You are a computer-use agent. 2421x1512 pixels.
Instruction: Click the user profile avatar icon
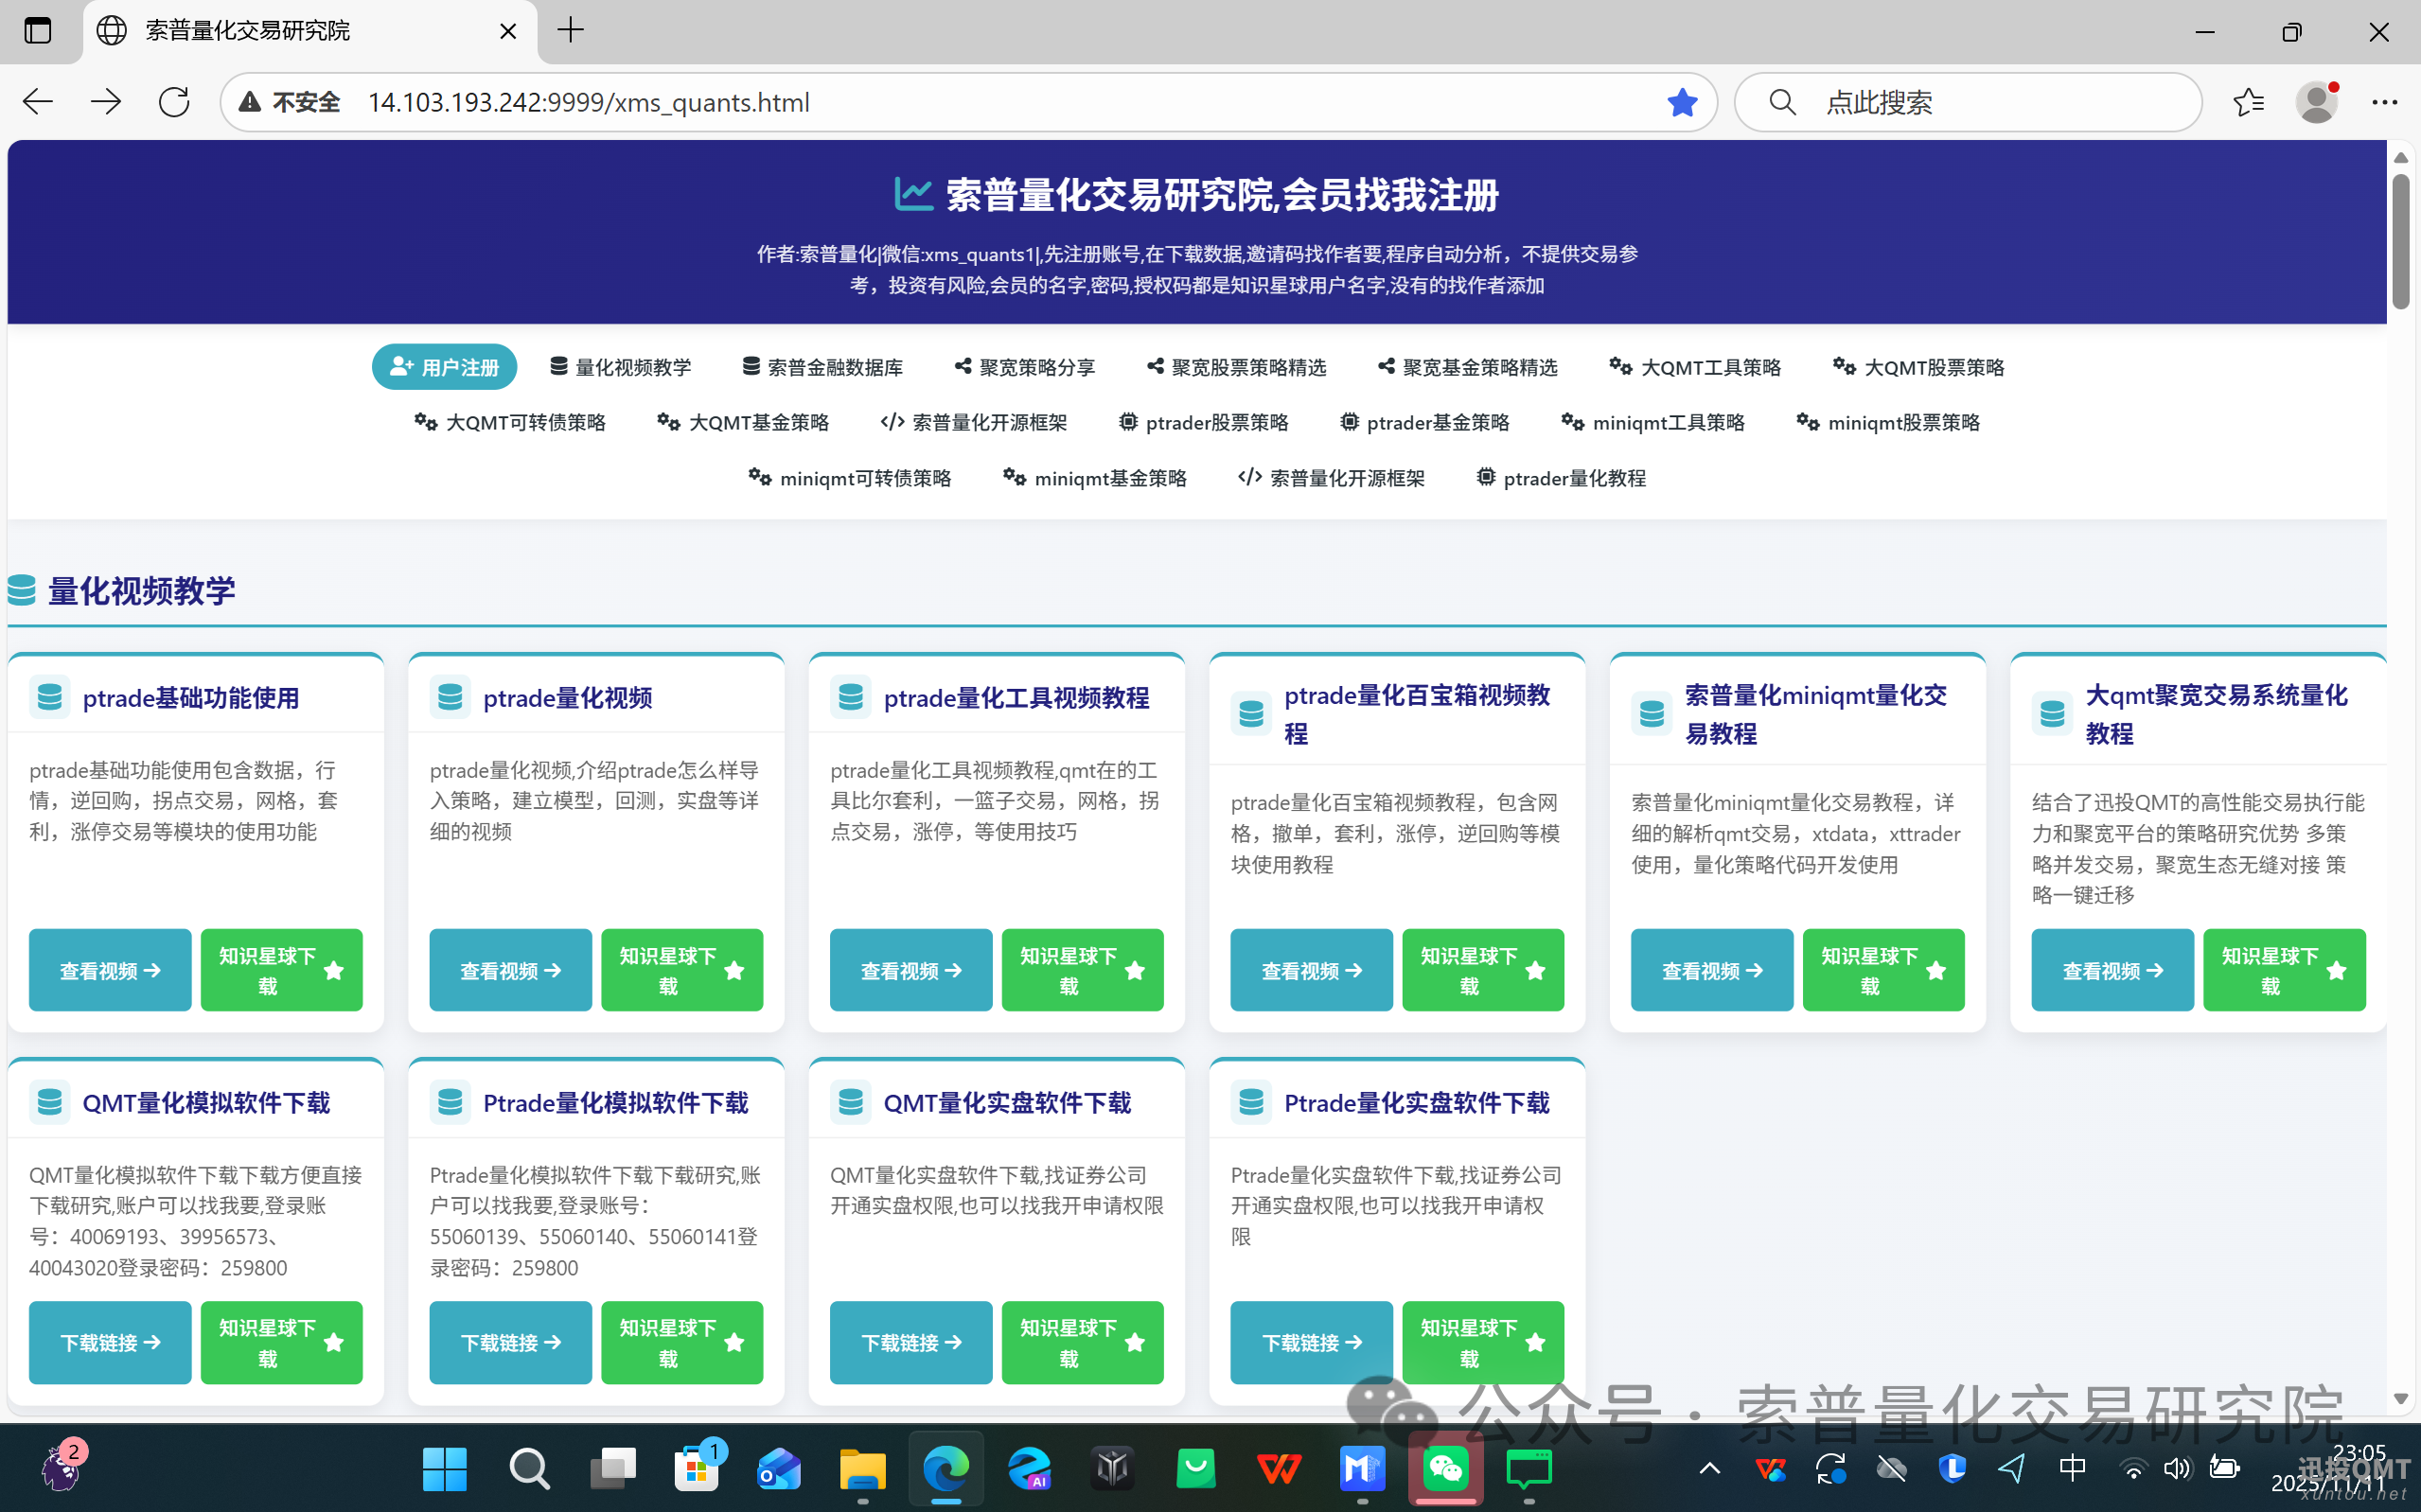coord(2316,102)
